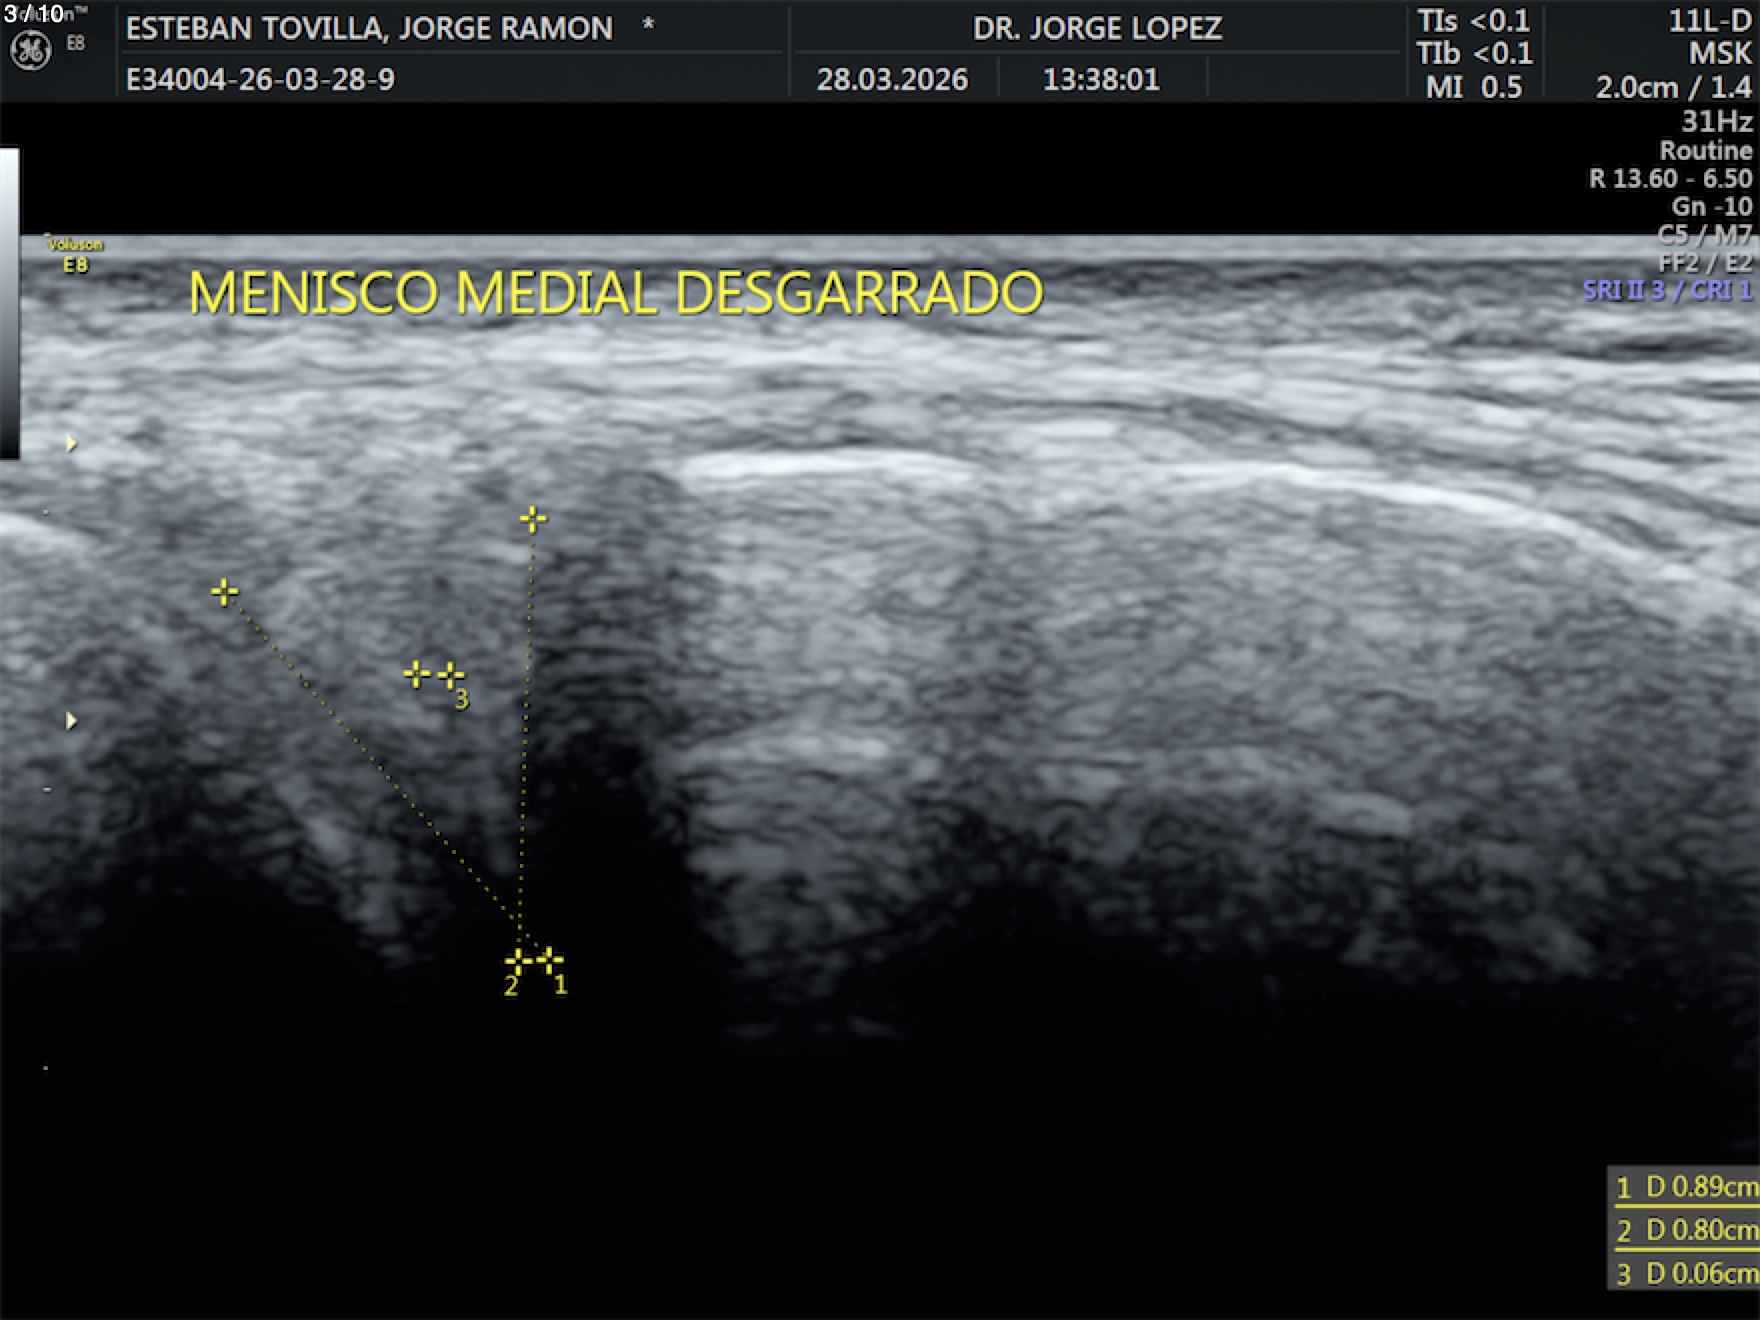
Task: Click the right caliper cross of measurement 3
Action: coord(450,675)
